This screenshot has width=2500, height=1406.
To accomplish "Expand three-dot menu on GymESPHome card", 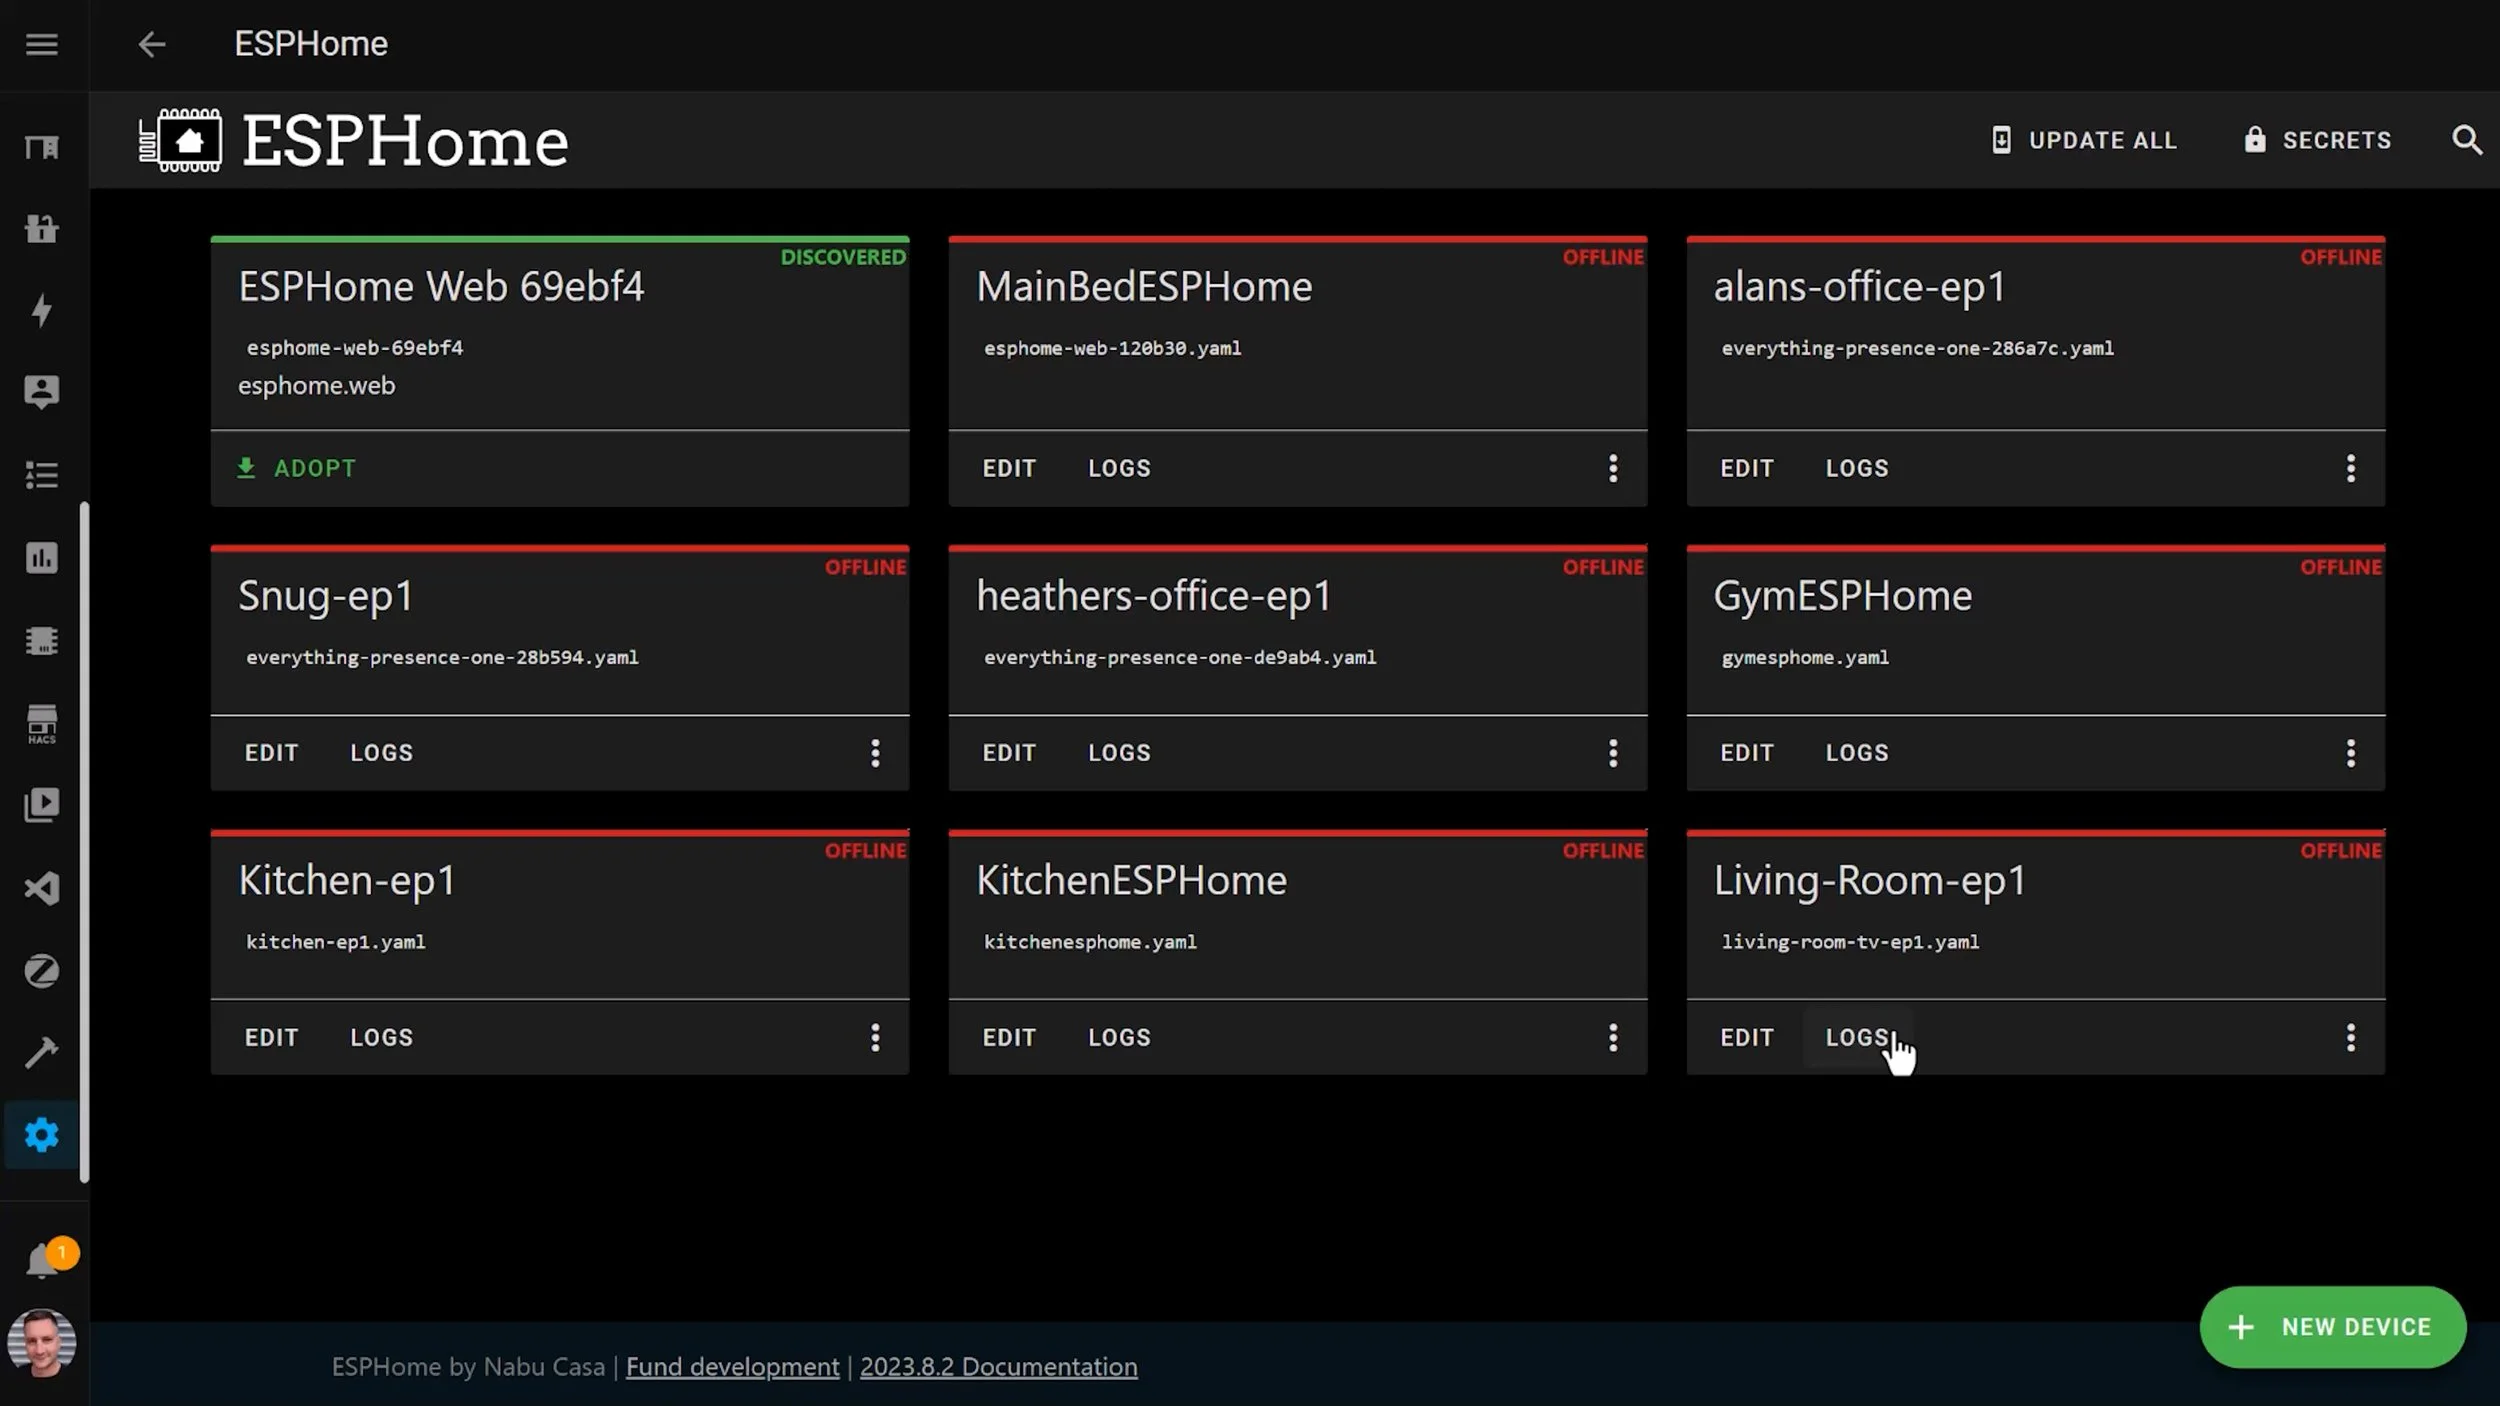I will pyautogui.click(x=2350, y=753).
